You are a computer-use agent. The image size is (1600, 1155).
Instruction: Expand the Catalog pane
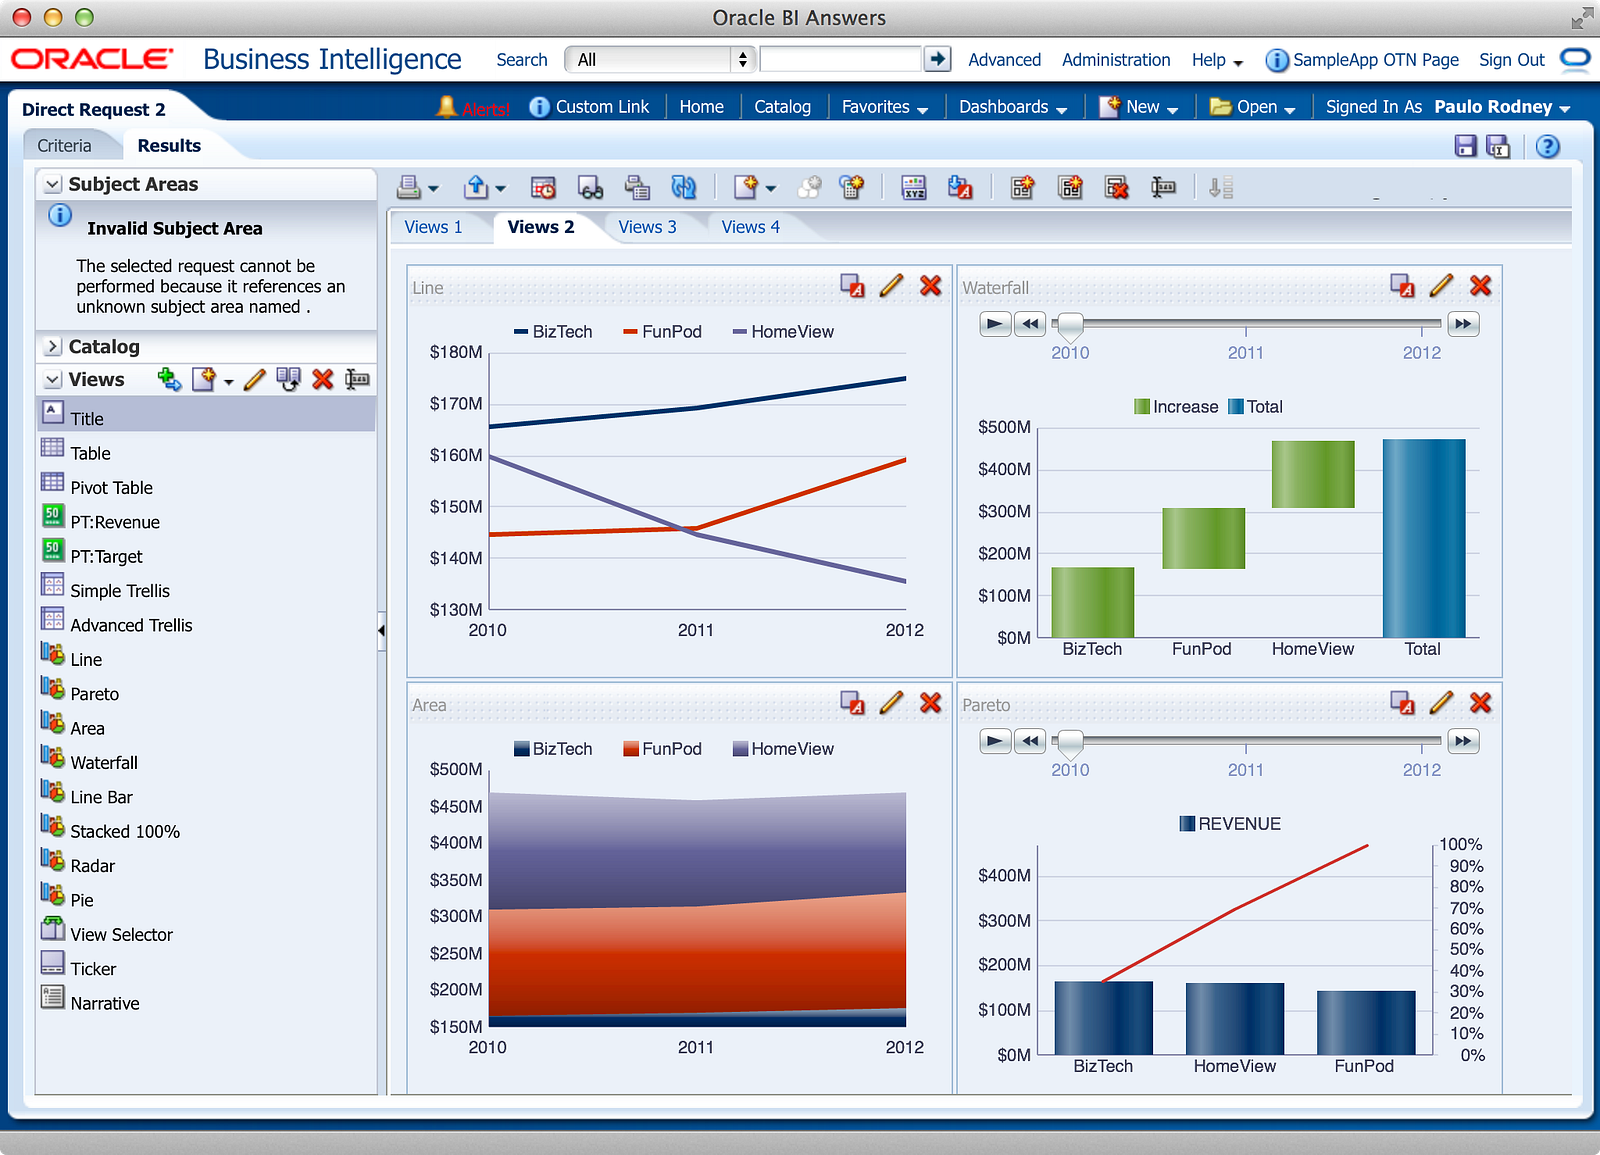[54, 347]
